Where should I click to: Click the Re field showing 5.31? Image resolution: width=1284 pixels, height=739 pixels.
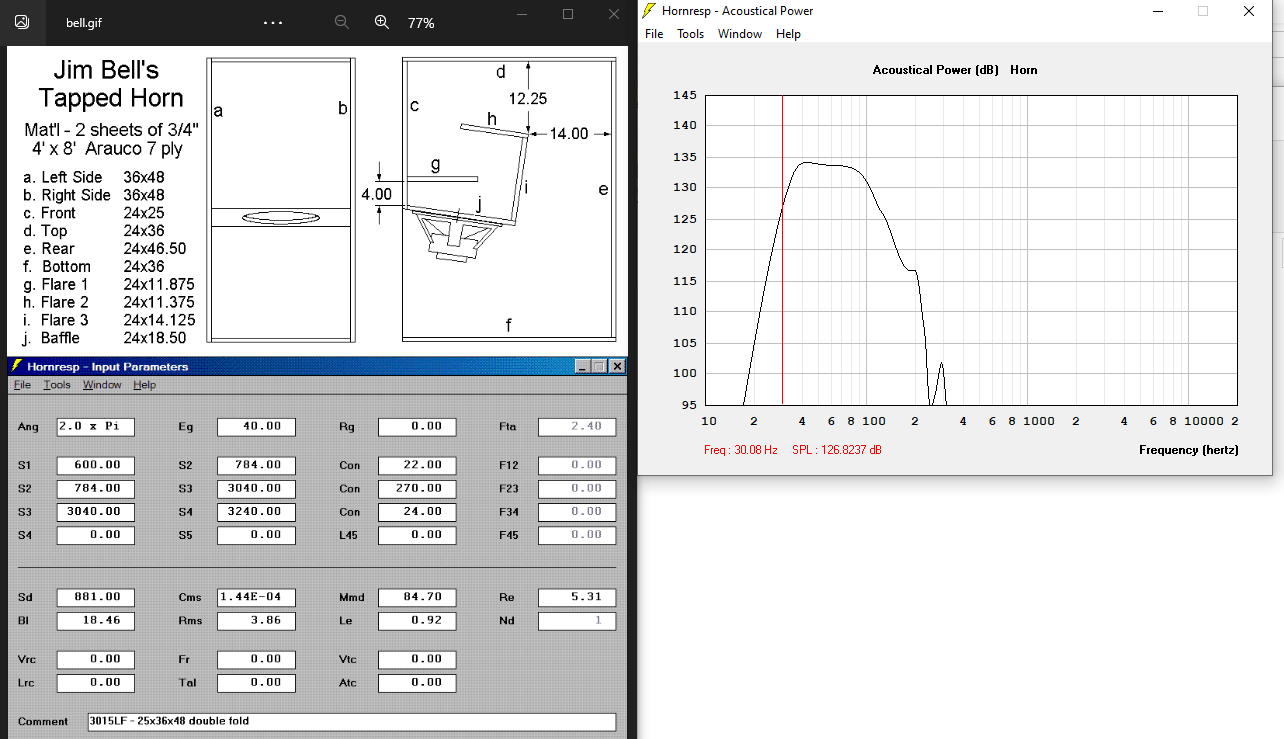pos(577,597)
